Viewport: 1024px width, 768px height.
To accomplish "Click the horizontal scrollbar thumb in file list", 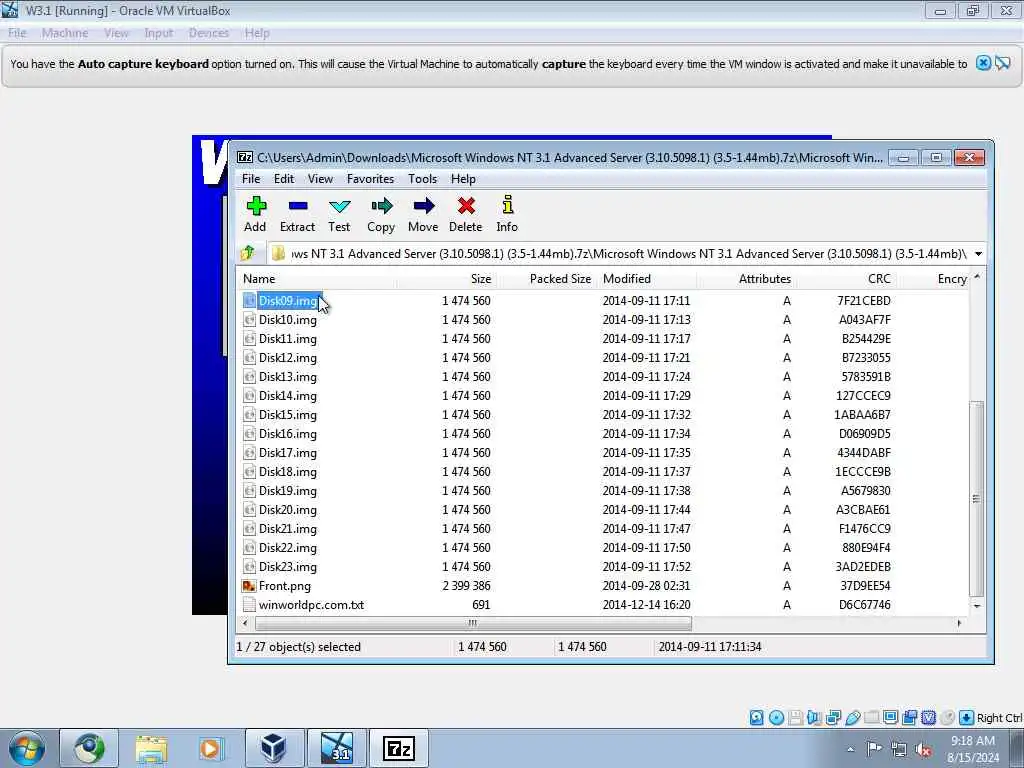I will 473,623.
